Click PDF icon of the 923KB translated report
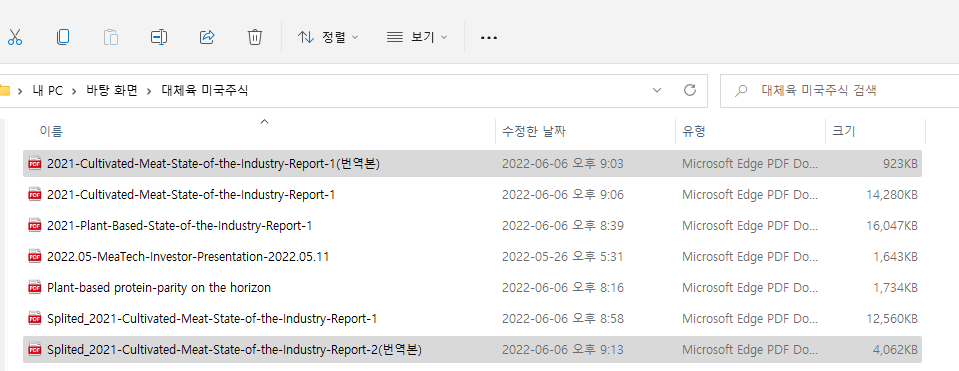Viewport: 959px width, 371px height. 35,164
